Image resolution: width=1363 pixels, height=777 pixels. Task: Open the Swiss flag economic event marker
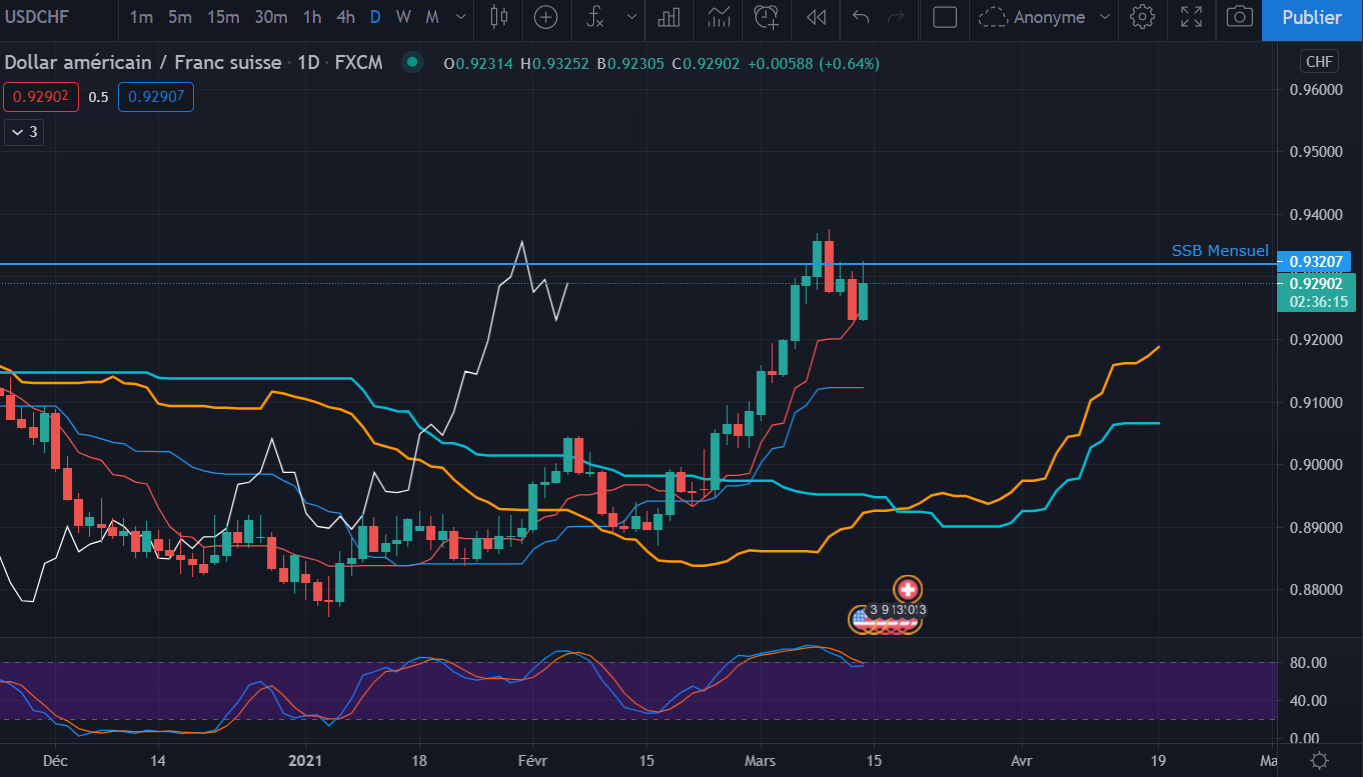click(x=908, y=589)
